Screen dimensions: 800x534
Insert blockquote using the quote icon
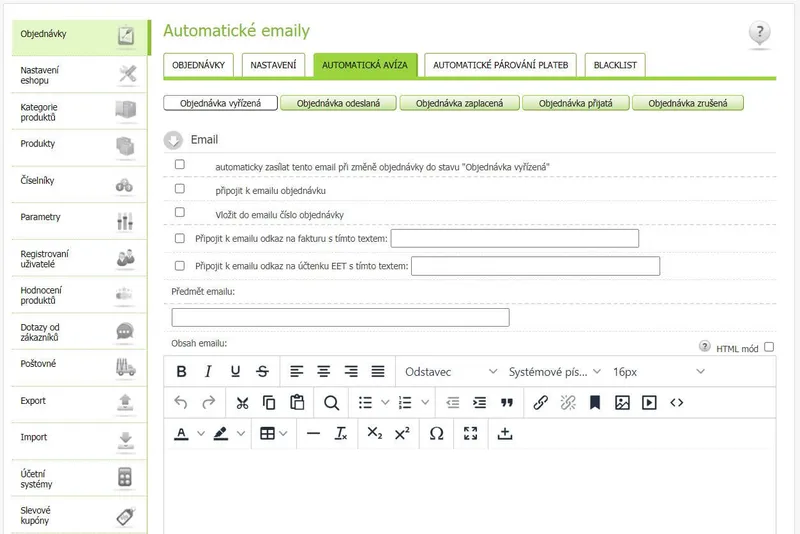coord(507,403)
